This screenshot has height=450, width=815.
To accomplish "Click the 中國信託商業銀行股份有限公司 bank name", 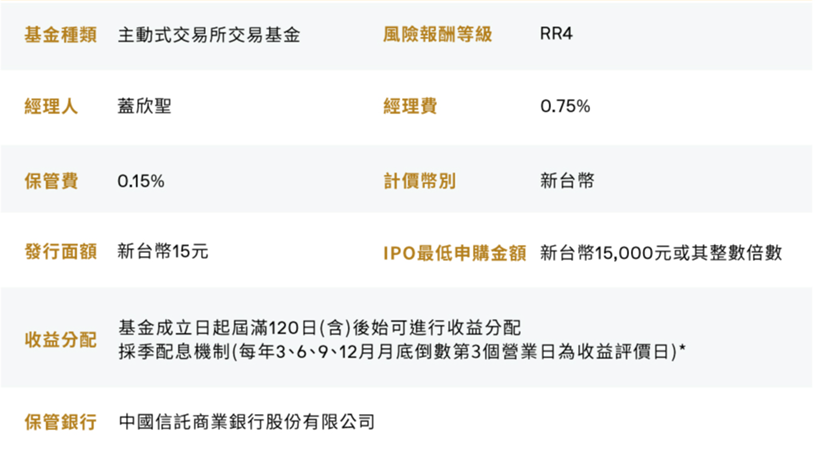I will (246, 421).
